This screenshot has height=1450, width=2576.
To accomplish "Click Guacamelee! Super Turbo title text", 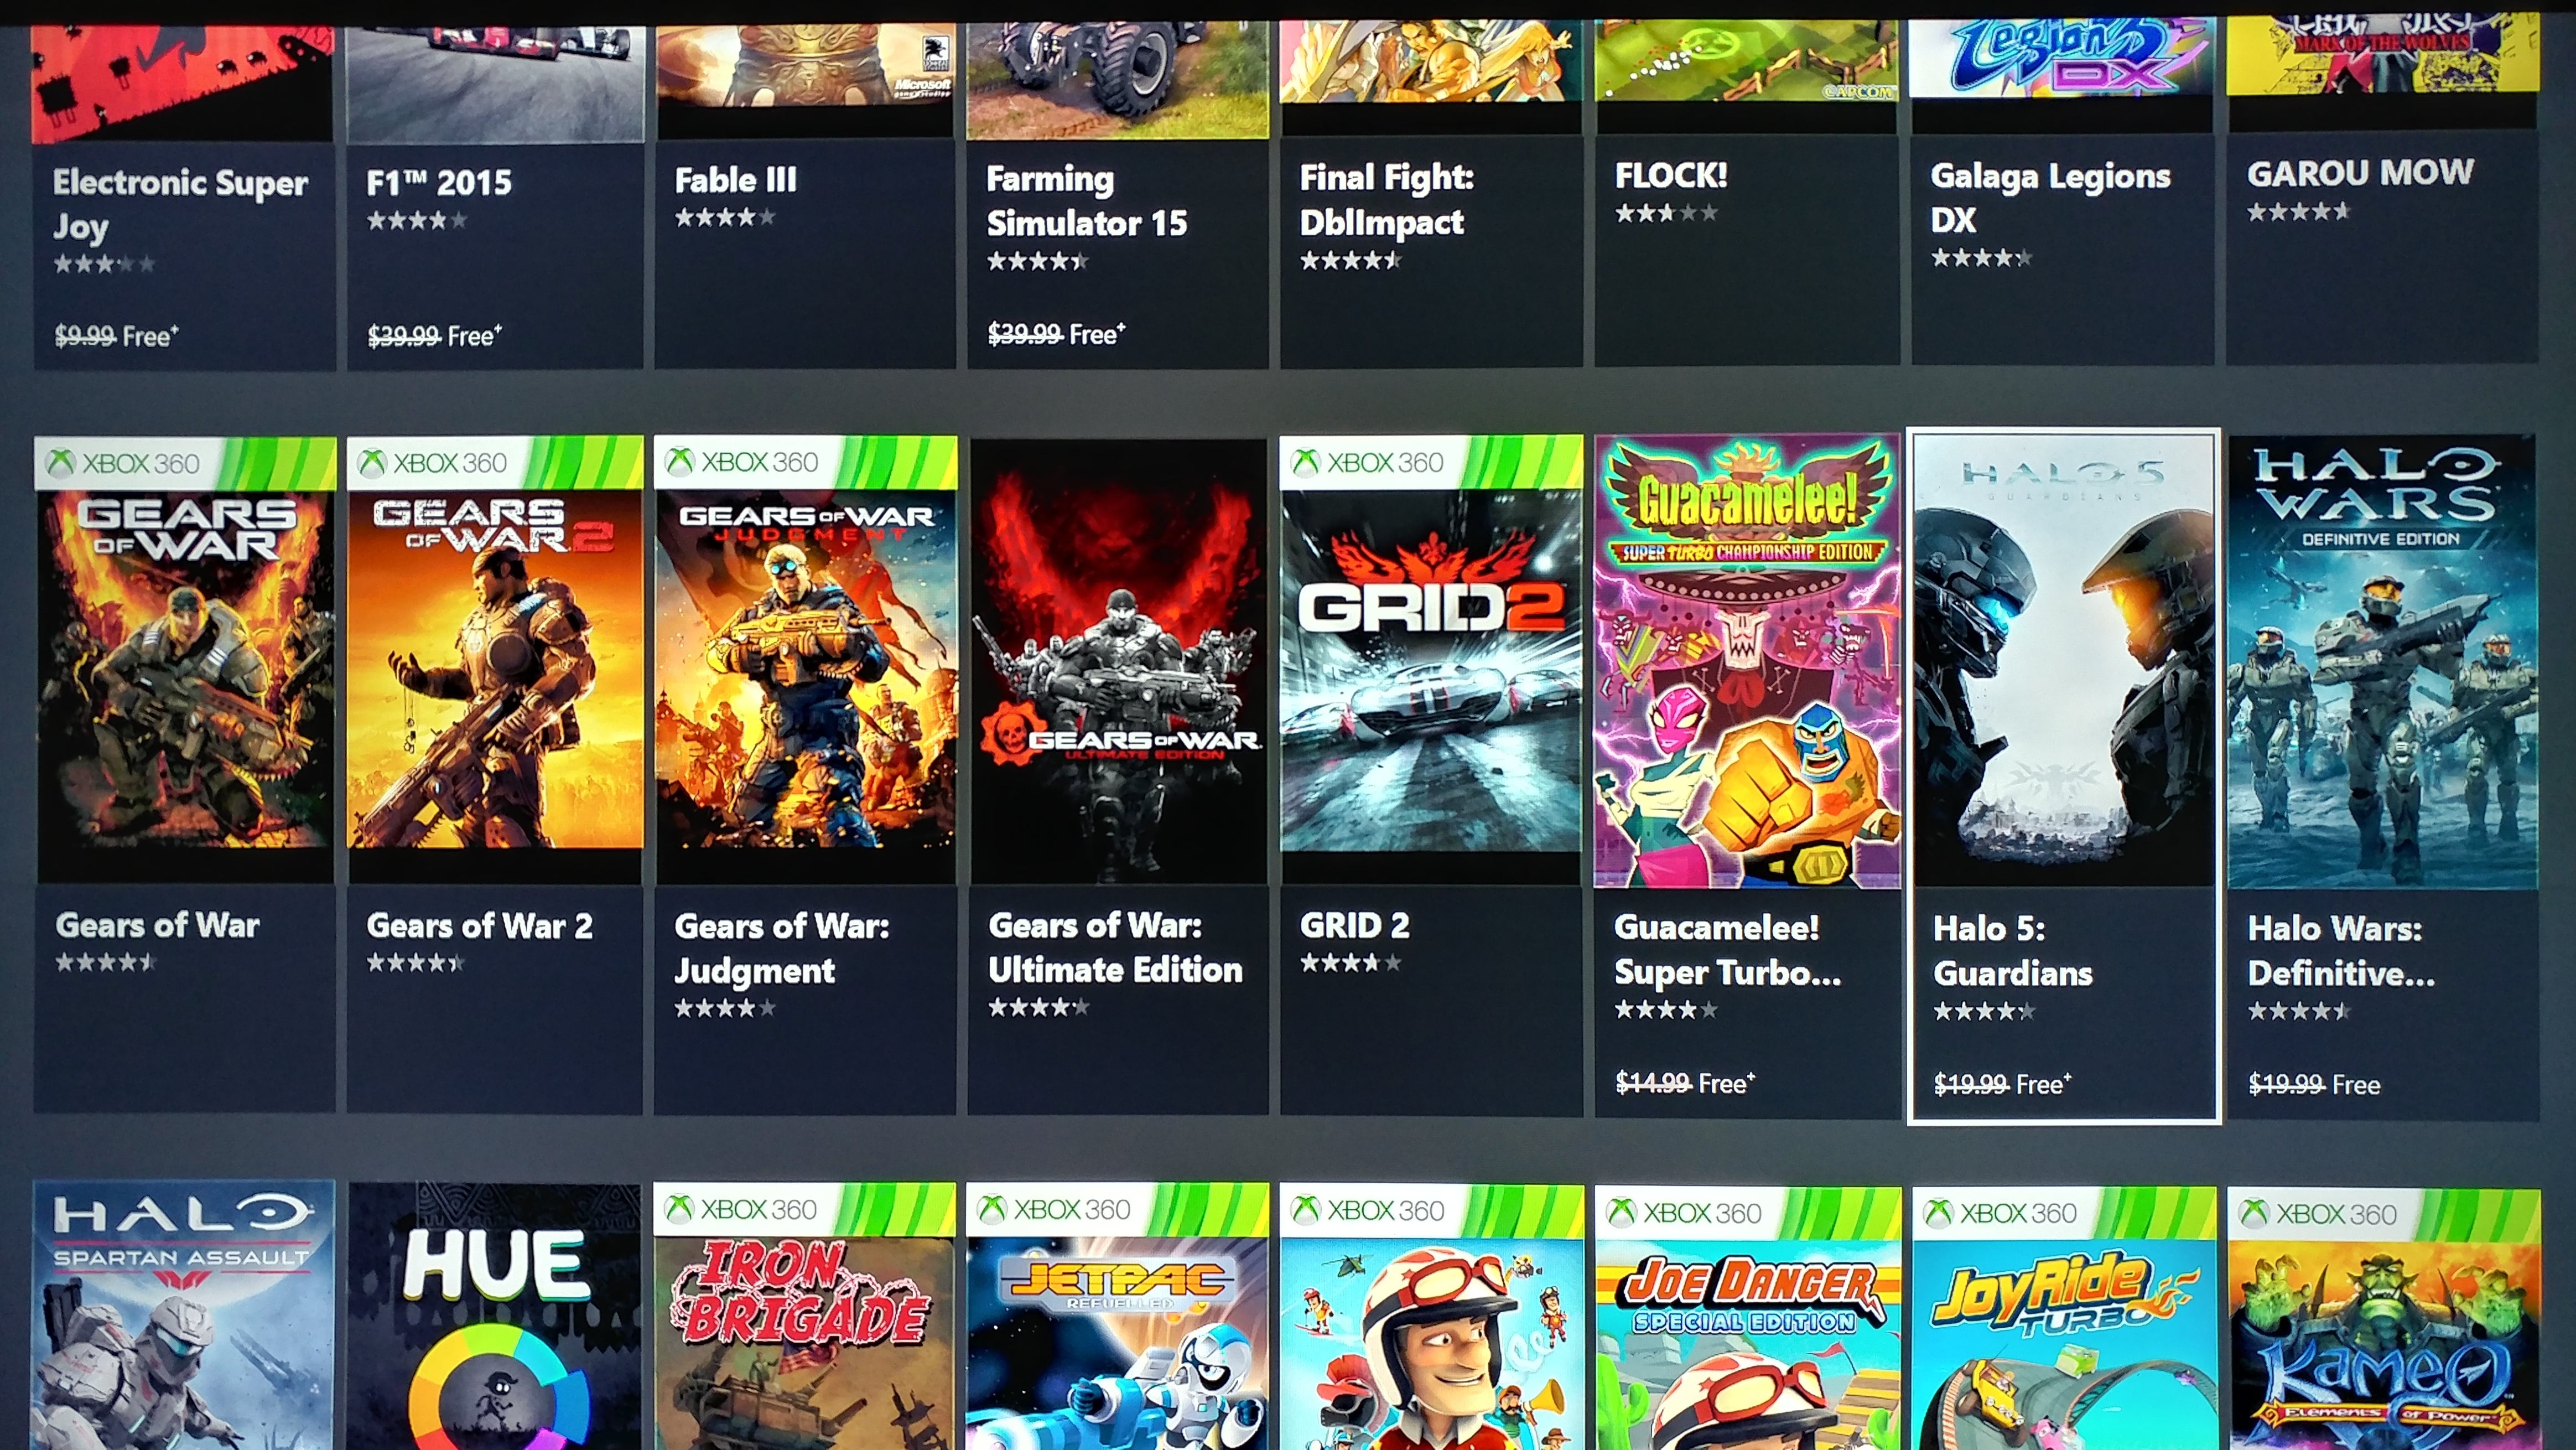I will [1727, 950].
